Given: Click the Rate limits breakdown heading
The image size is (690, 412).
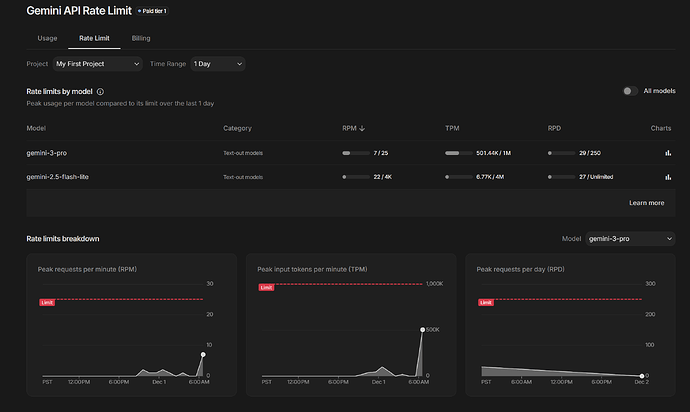Looking at the screenshot, I should click(63, 239).
